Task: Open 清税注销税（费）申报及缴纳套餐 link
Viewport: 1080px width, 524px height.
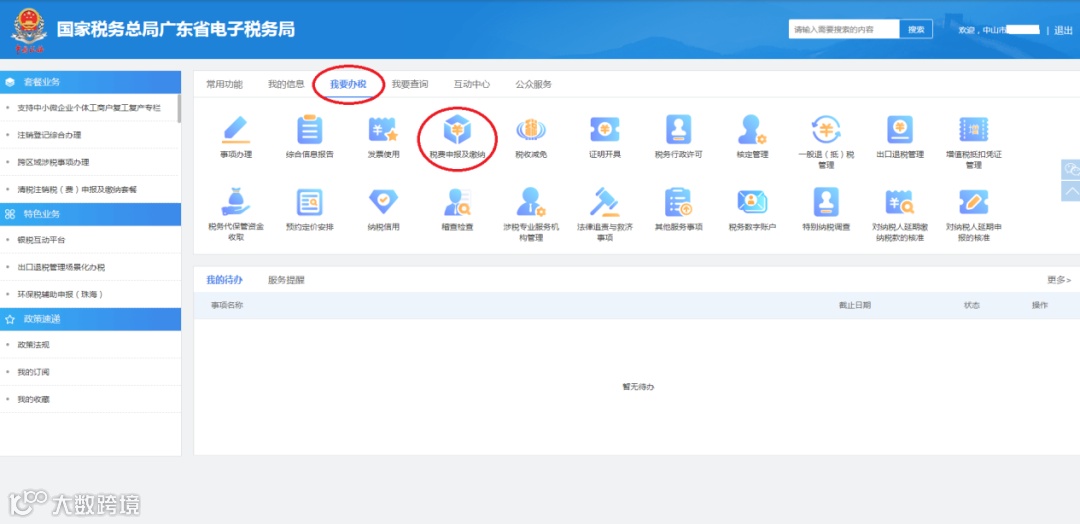Action: 77,189
